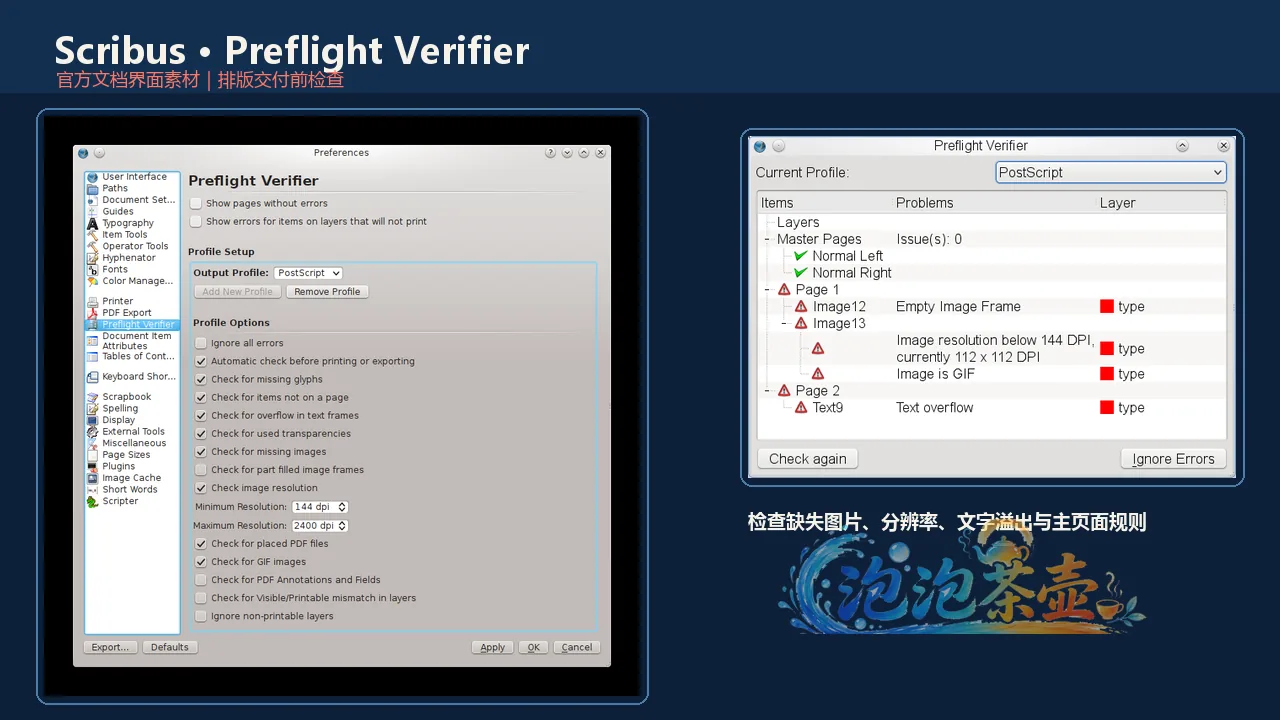The width and height of the screenshot is (1280, 720).
Task: Click the Defaults button
Action: pos(170,647)
